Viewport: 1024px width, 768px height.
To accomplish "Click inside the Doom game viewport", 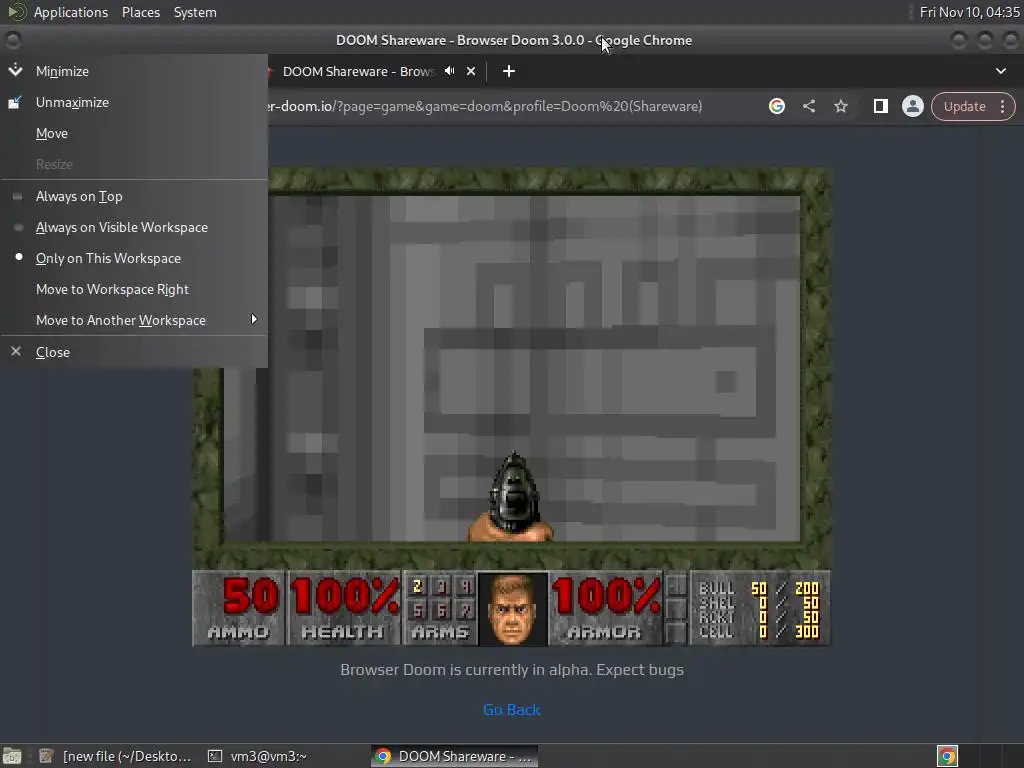I will tap(512, 368).
